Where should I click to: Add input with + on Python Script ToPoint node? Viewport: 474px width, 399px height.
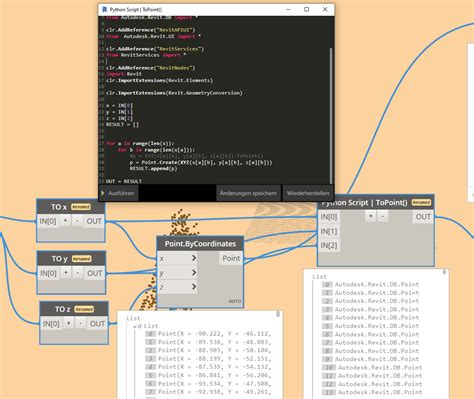[371, 216]
